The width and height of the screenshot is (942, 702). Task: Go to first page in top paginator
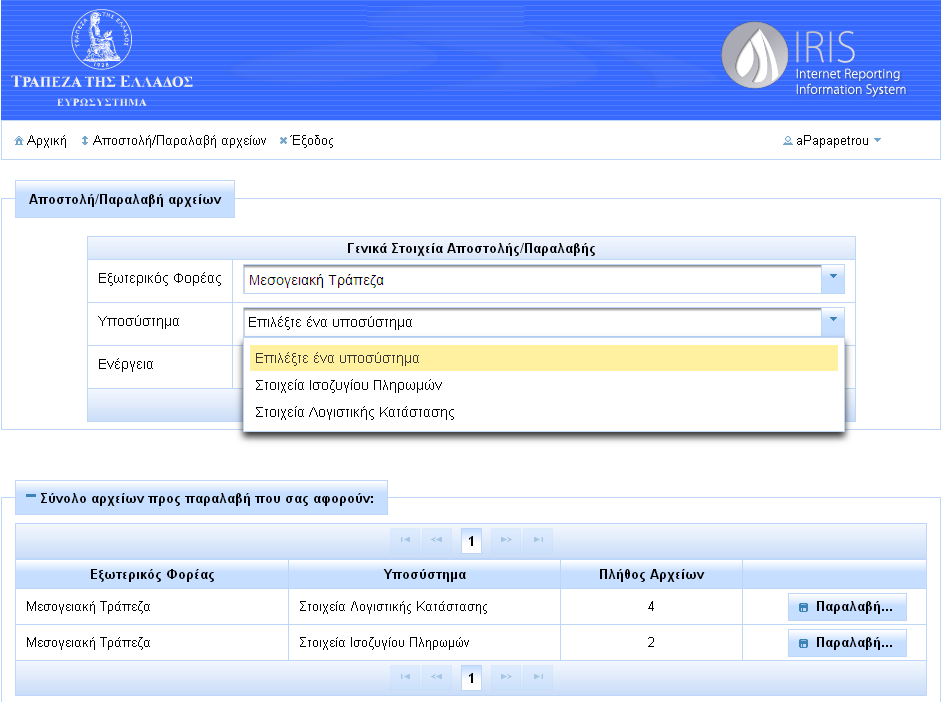(405, 540)
